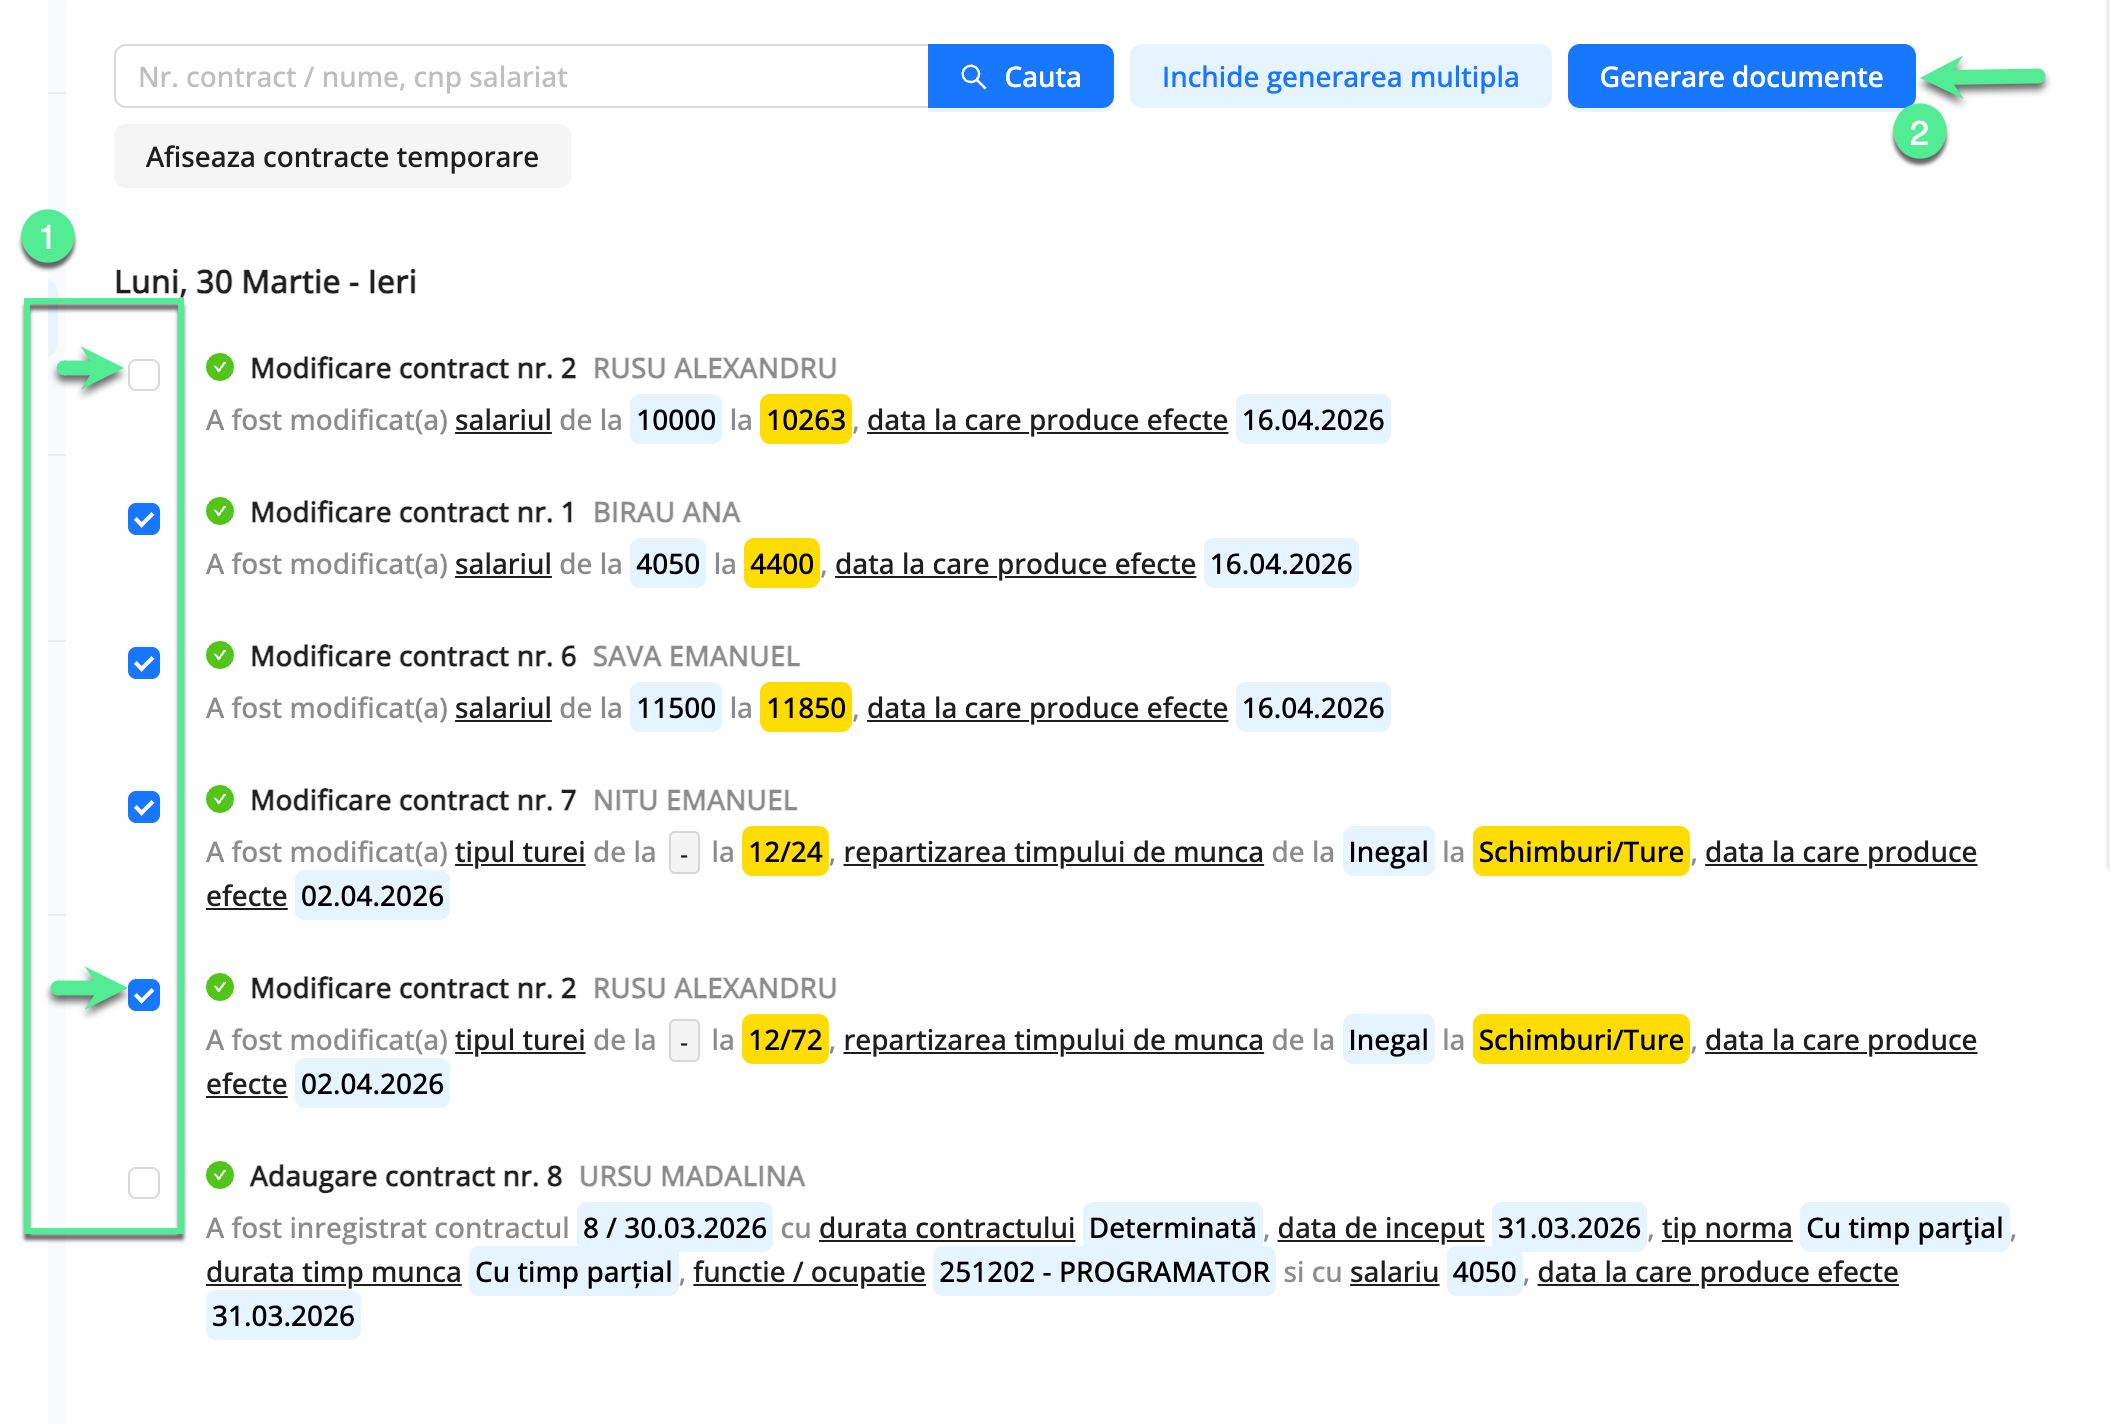
Task: Check the first RUSU ALEXANDRU salary checkbox
Action: (144, 375)
